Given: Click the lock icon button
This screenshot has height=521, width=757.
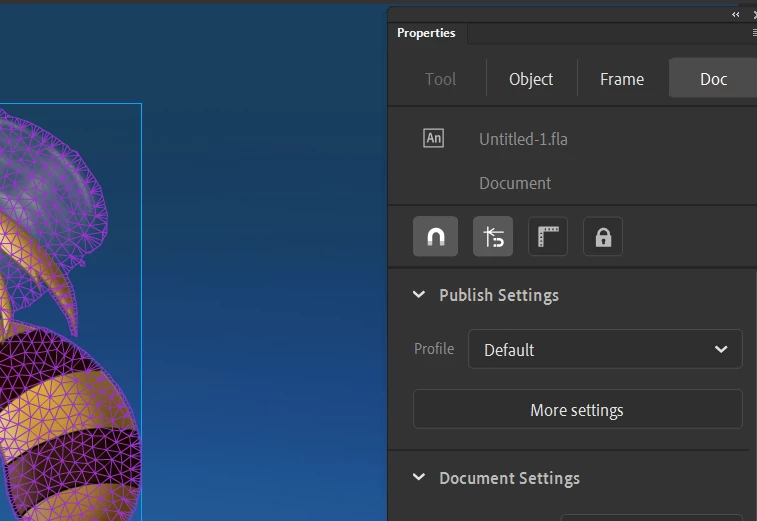Looking at the screenshot, I should (x=603, y=237).
